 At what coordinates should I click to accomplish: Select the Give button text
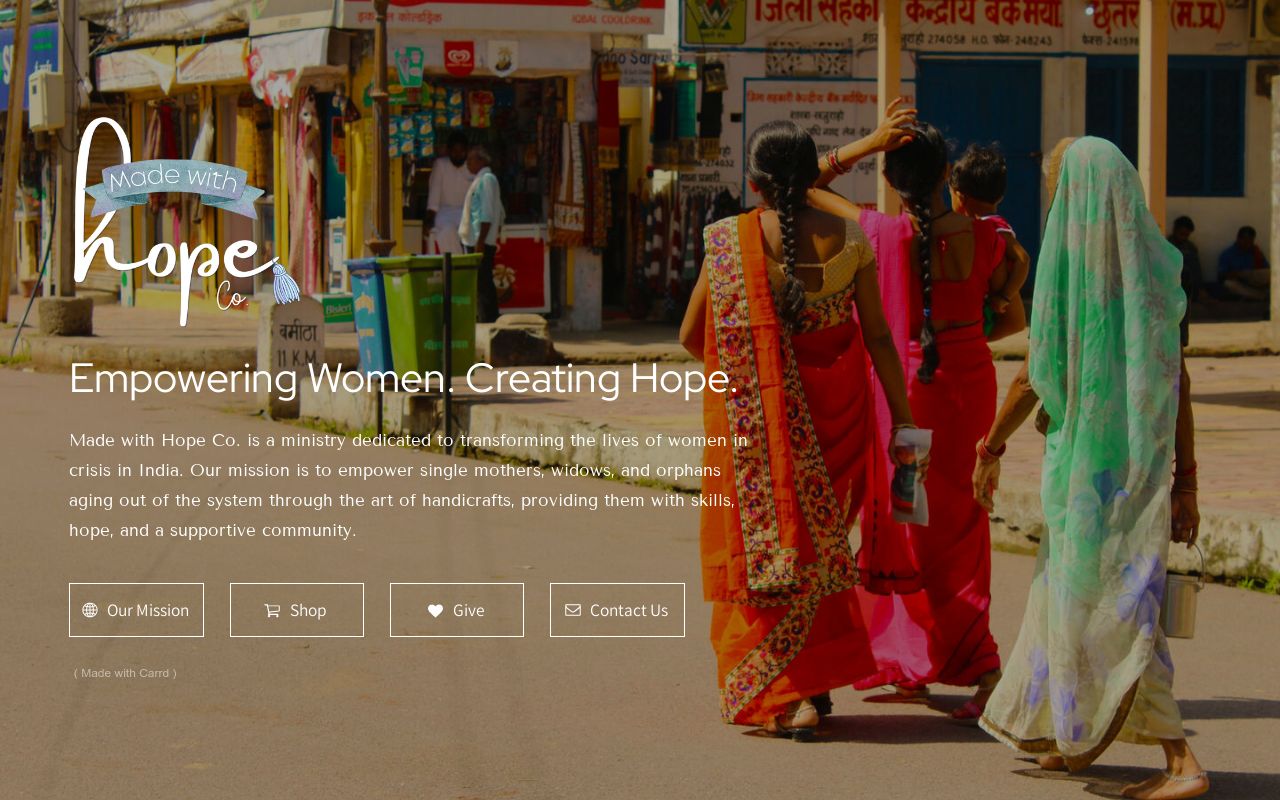468,610
